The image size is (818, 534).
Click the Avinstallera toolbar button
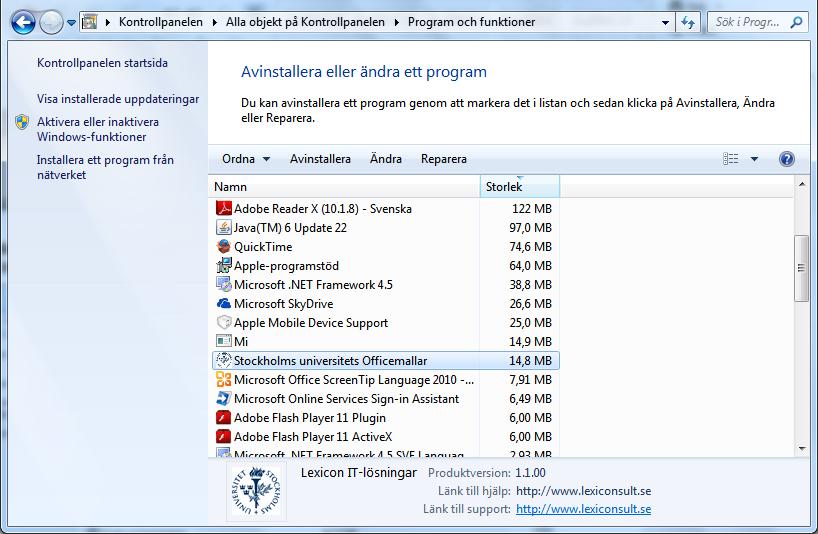click(320, 159)
